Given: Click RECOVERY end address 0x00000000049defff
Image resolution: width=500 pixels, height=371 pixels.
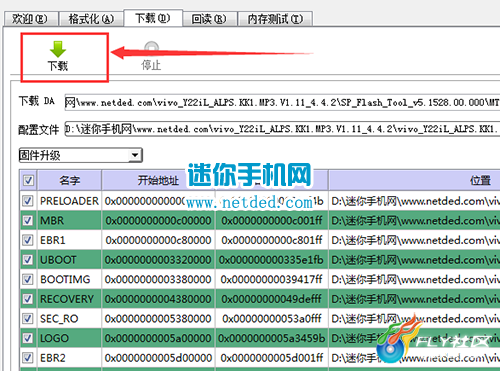Looking at the screenshot, I should pos(272,299).
